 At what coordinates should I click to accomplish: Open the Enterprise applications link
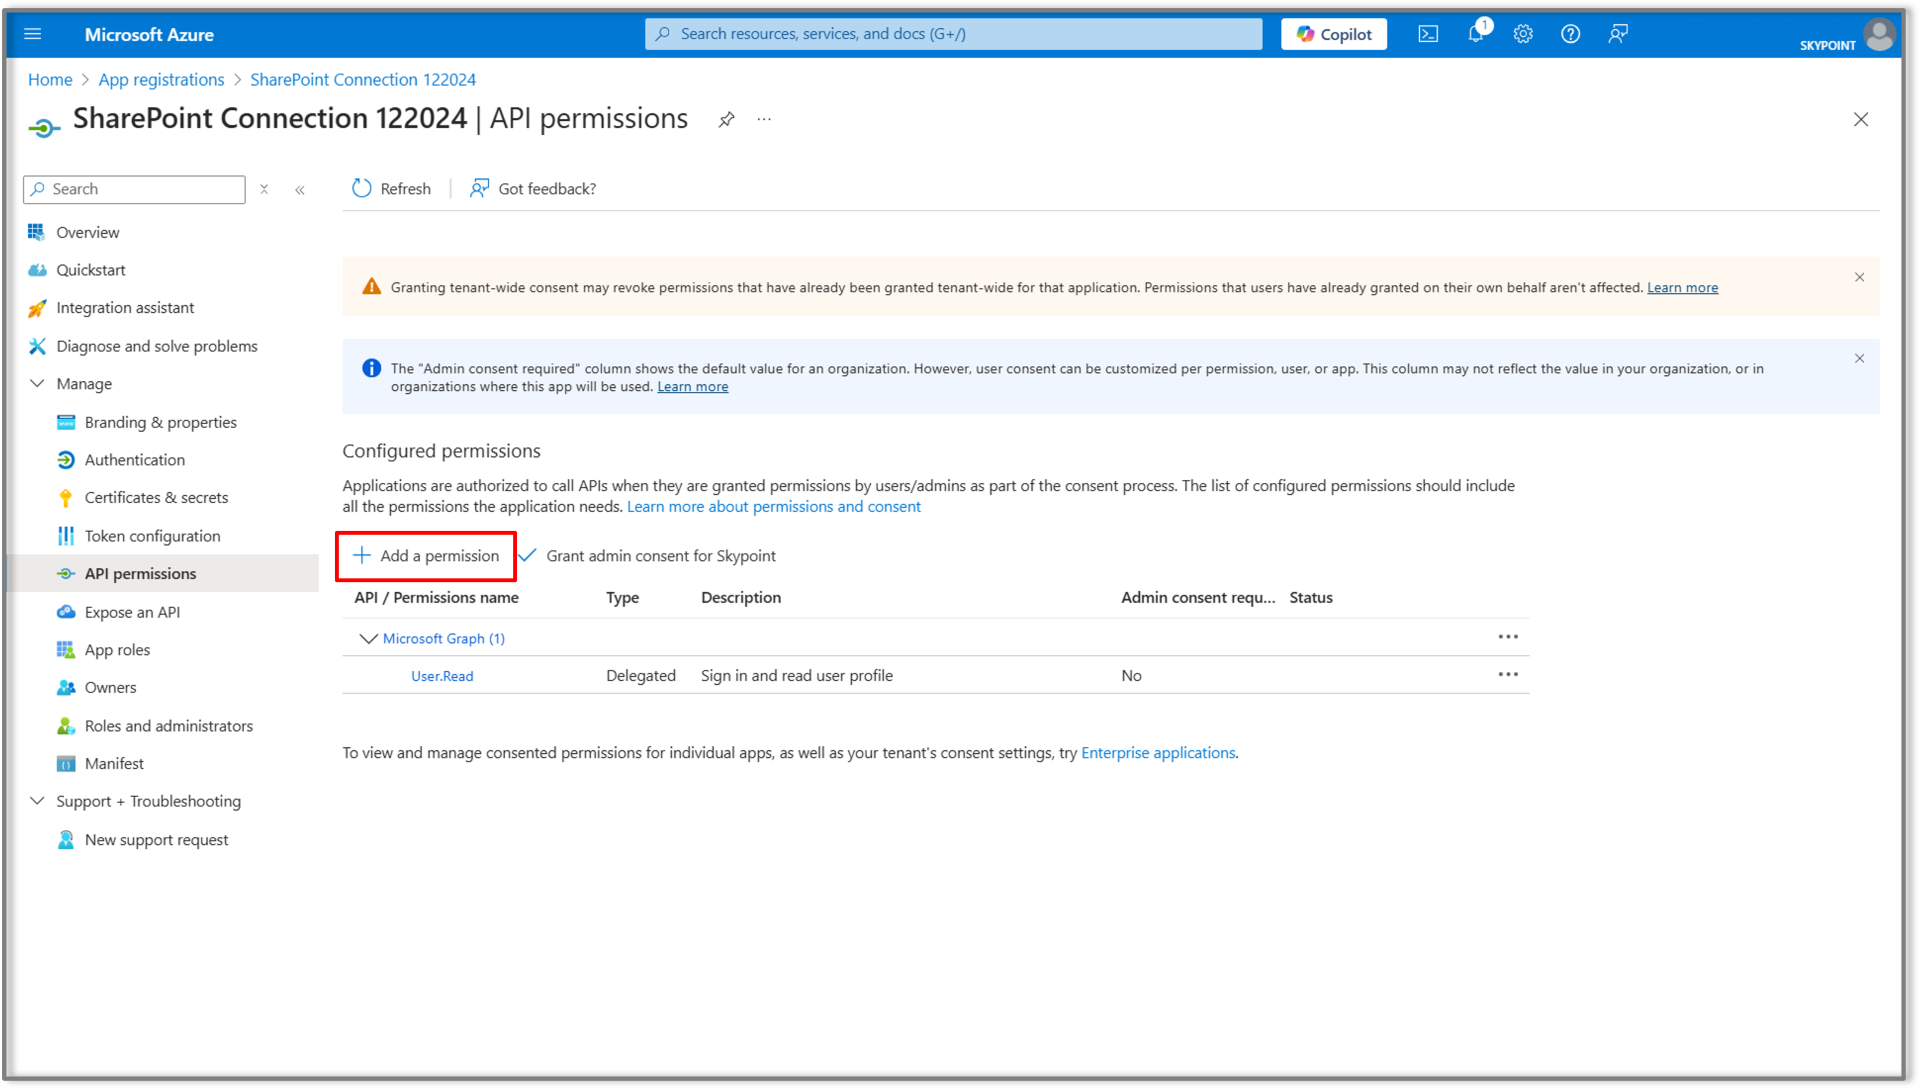[1158, 753]
